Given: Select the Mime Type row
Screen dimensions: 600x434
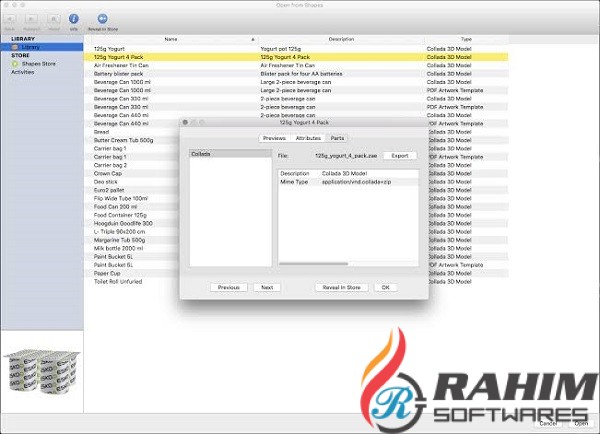Looking at the screenshot, I should (348, 182).
